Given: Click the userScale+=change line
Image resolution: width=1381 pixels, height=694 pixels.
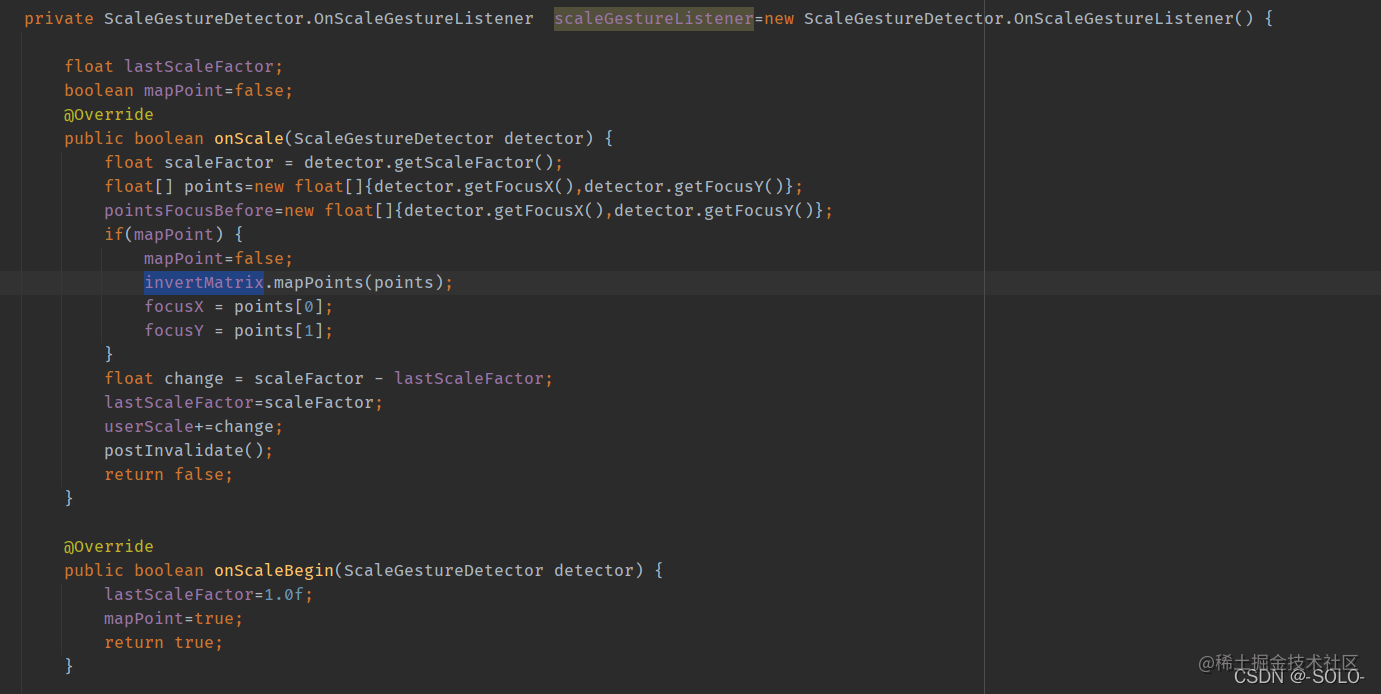Looking at the screenshot, I should click(194, 426).
